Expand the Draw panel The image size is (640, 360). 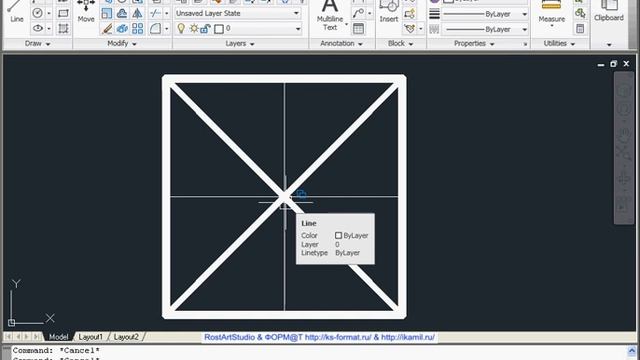(38, 43)
